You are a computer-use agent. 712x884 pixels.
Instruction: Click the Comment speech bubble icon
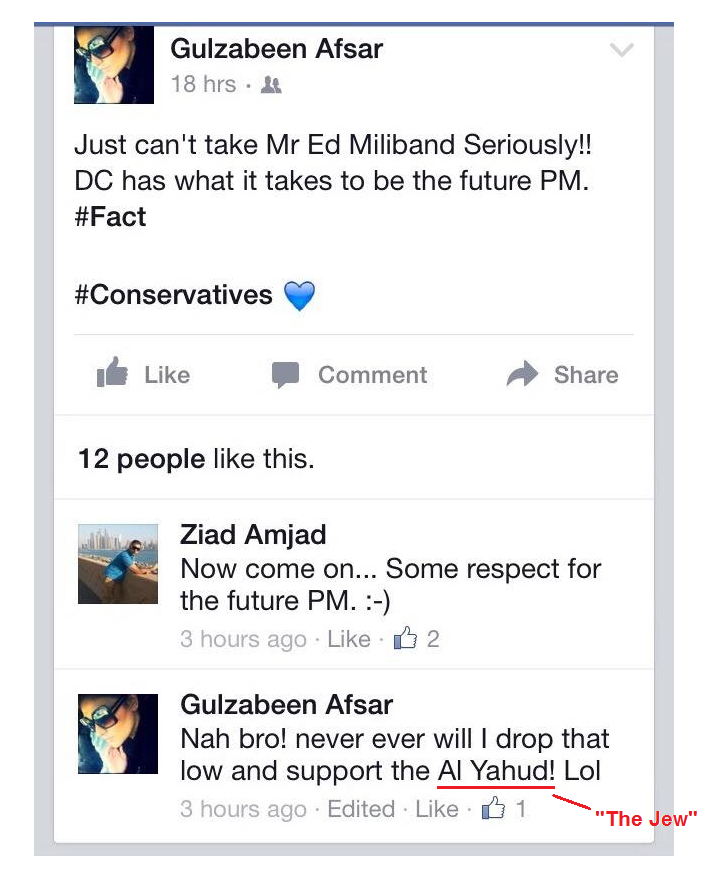[x=286, y=375]
